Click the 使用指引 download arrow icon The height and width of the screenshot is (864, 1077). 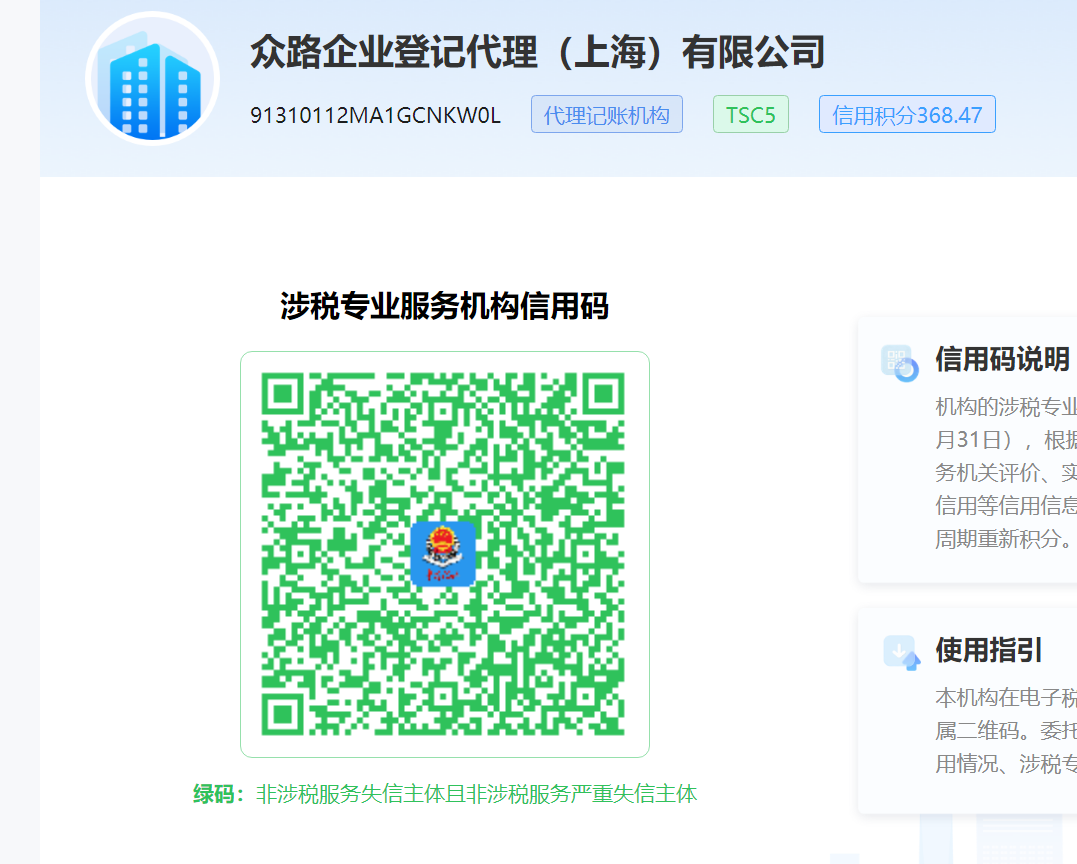(901, 652)
